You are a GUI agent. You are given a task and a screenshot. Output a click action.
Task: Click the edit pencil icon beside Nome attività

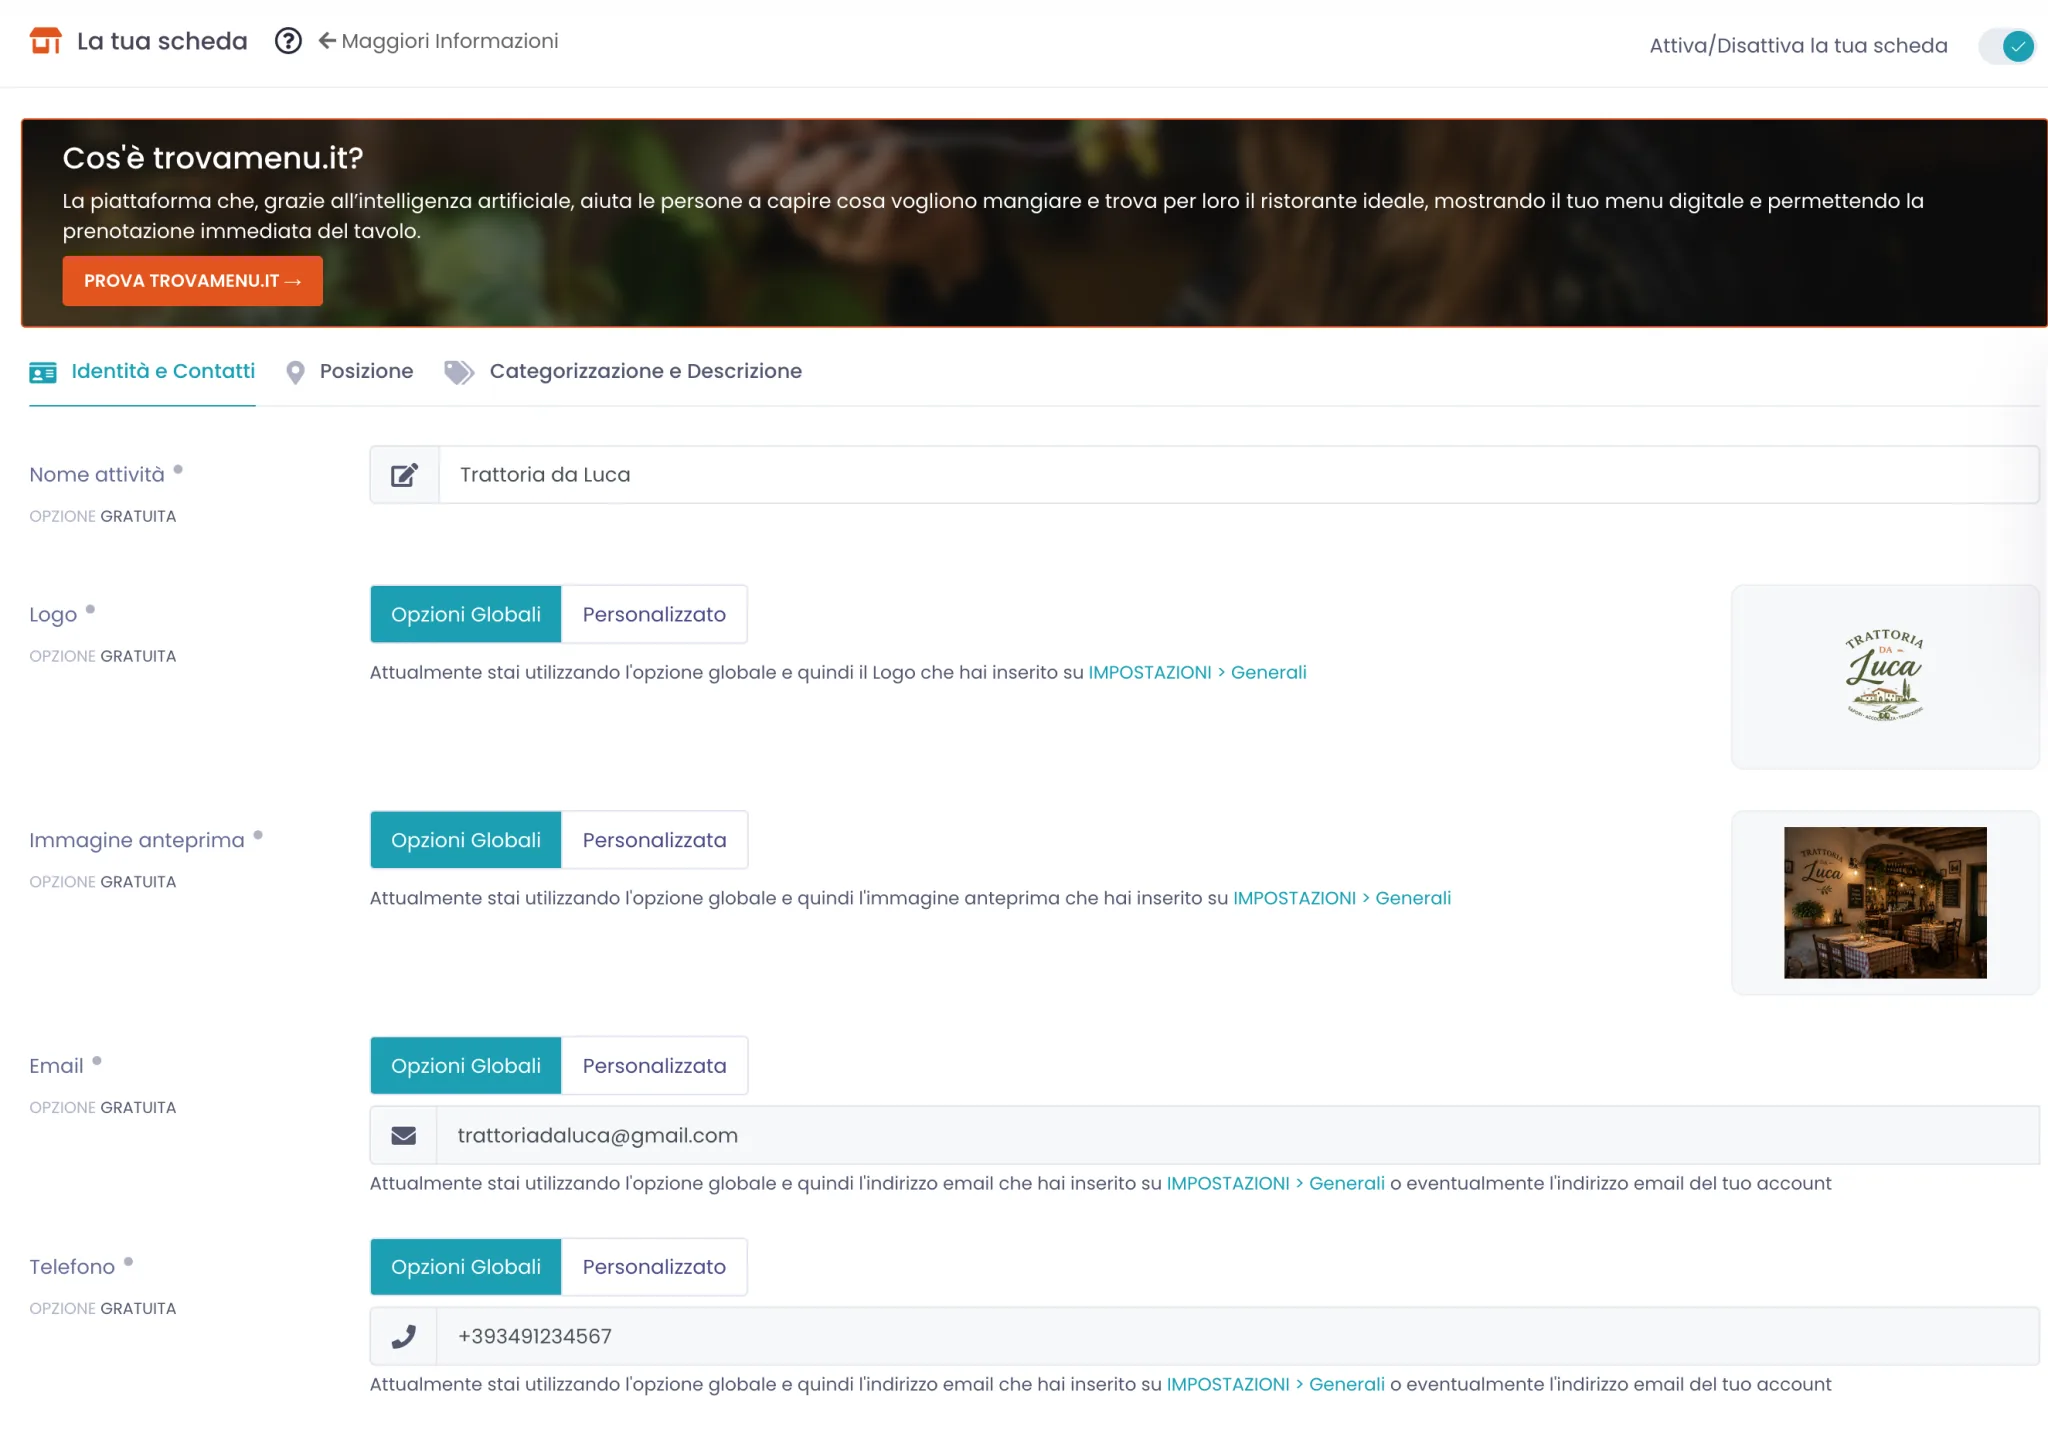point(404,475)
